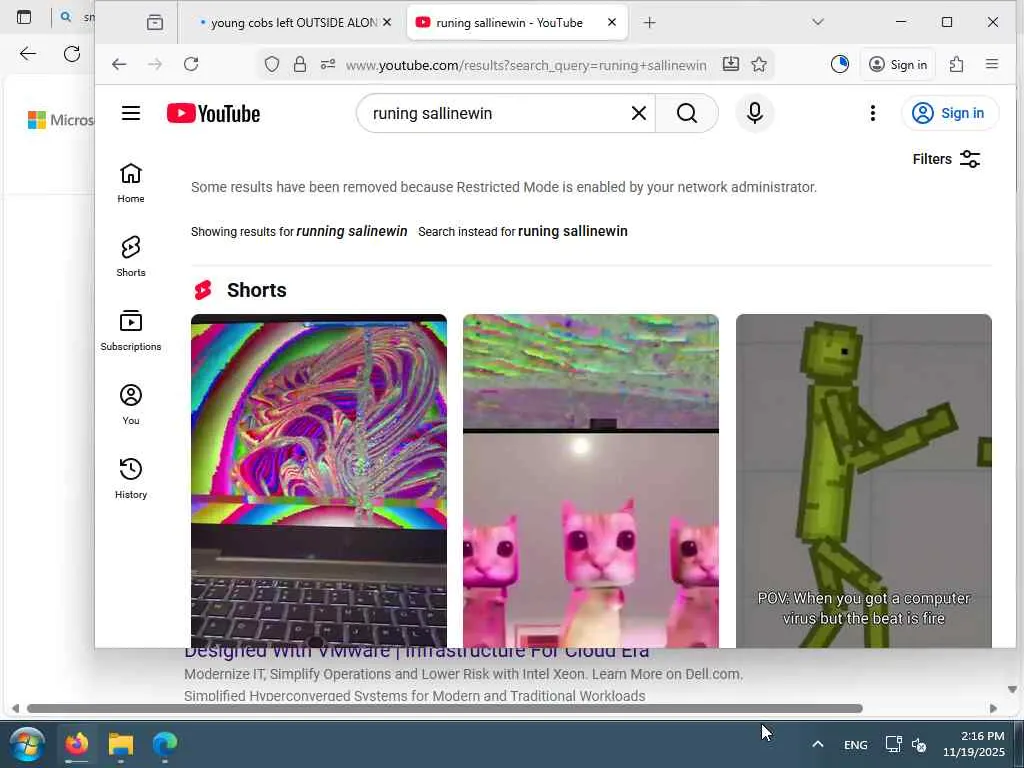Click the YouTube logo
Screen dimensions: 1024x768
(213, 113)
